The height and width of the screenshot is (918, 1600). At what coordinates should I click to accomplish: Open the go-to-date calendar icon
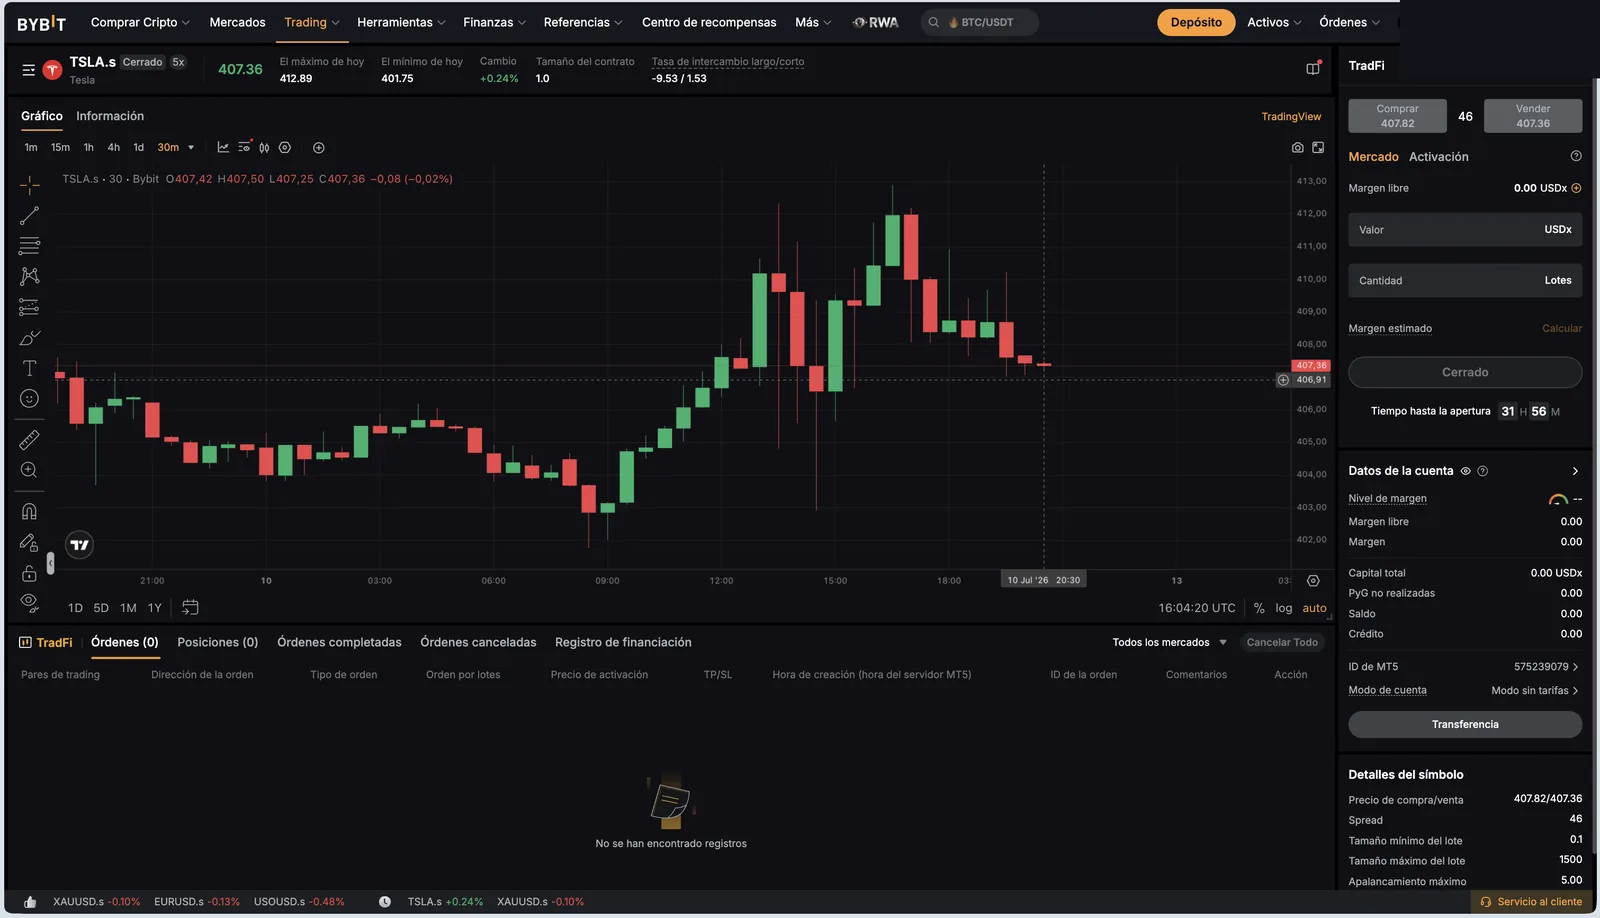pos(190,607)
